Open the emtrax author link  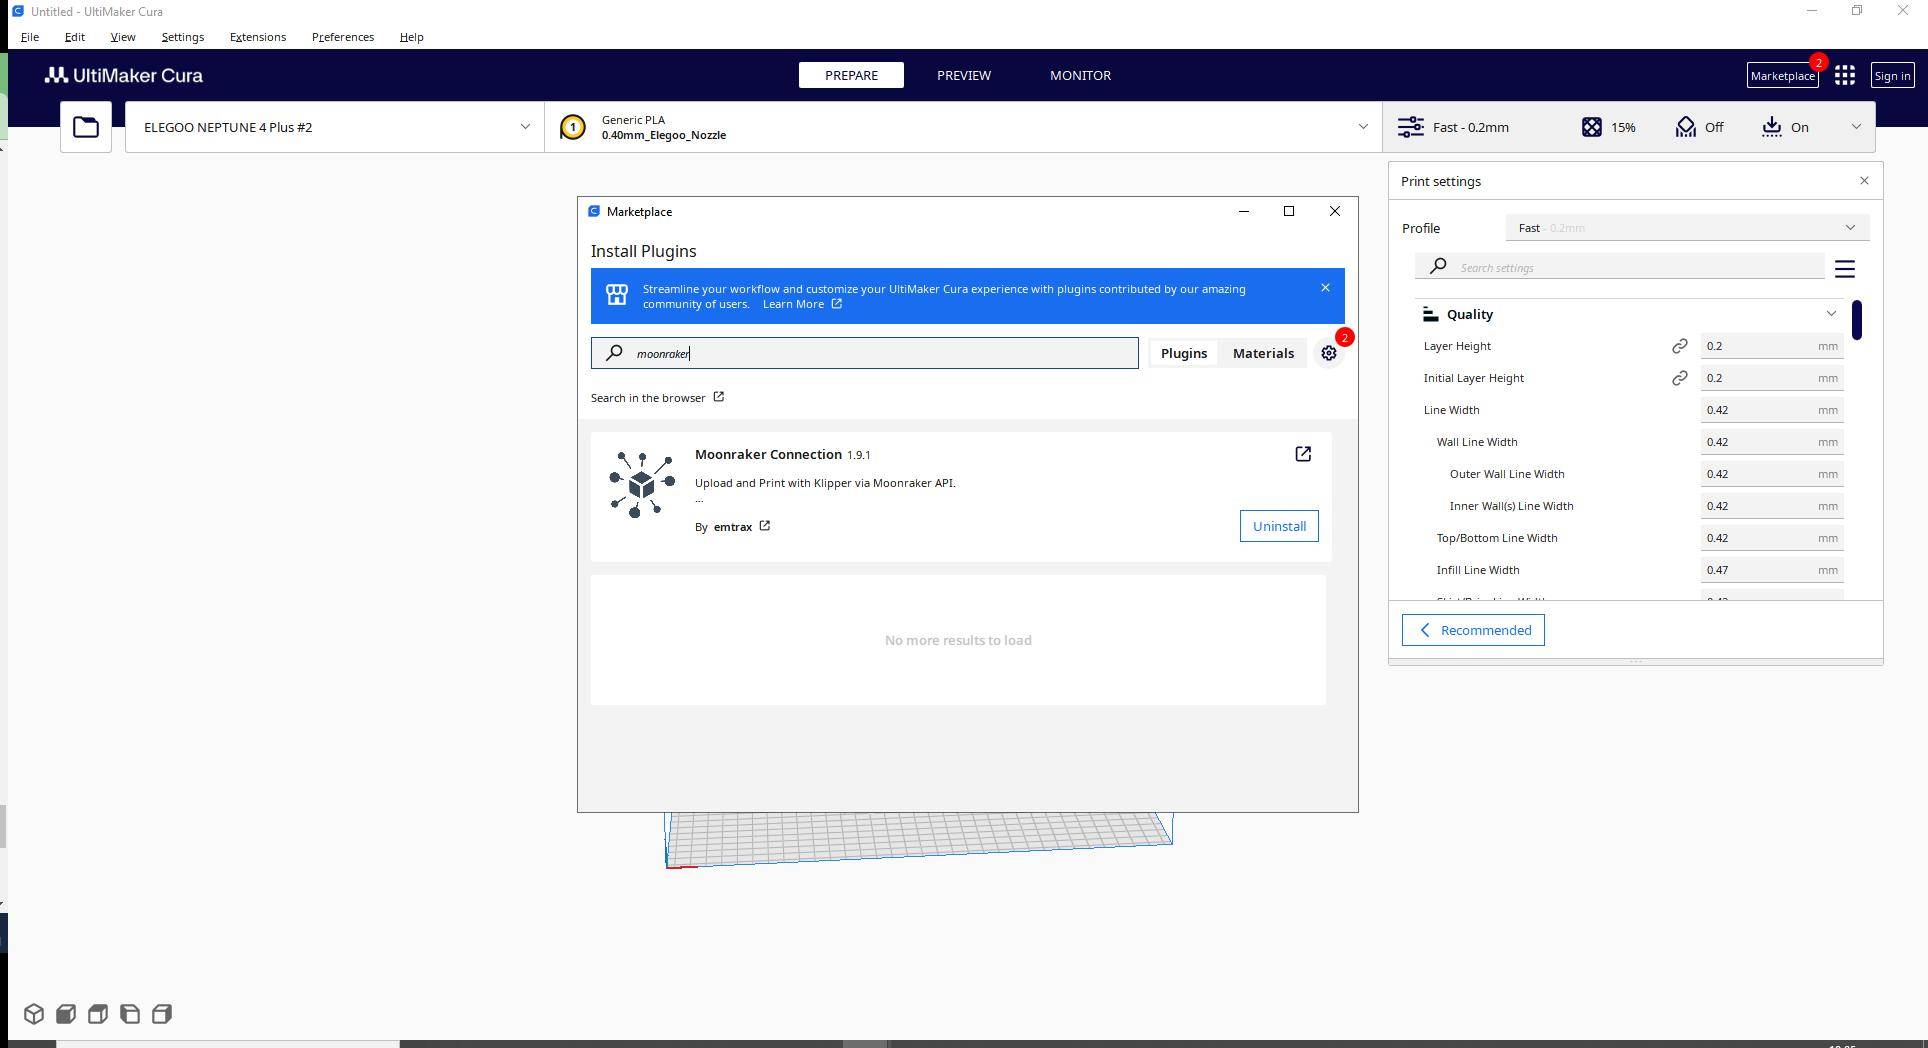point(733,527)
